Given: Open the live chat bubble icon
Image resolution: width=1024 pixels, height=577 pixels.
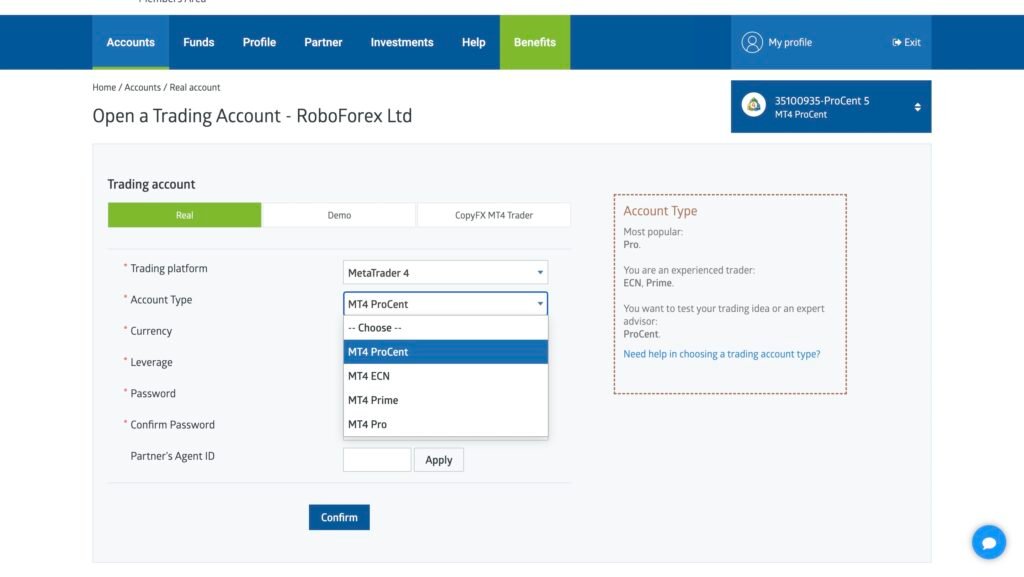Looking at the screenshot, I should [x=989, y=542].
